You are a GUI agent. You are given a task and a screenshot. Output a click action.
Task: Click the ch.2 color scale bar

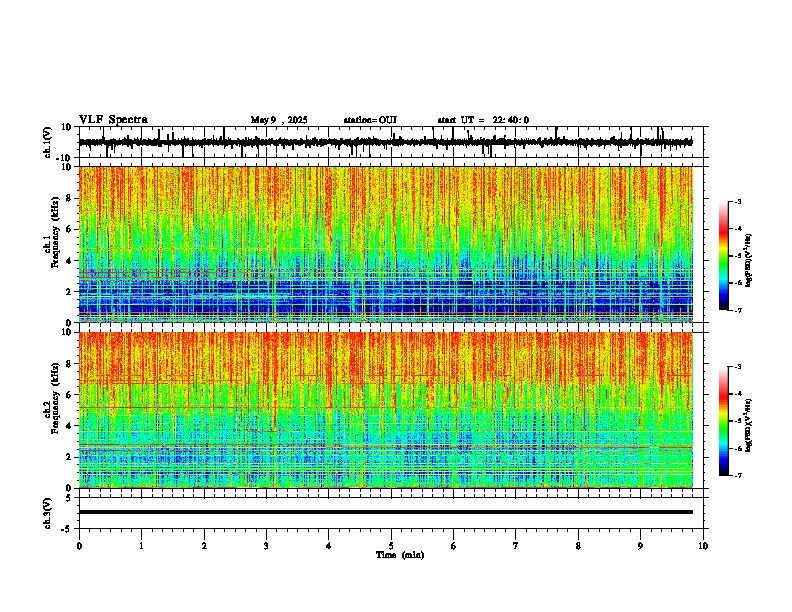click(x=724, y=421)
